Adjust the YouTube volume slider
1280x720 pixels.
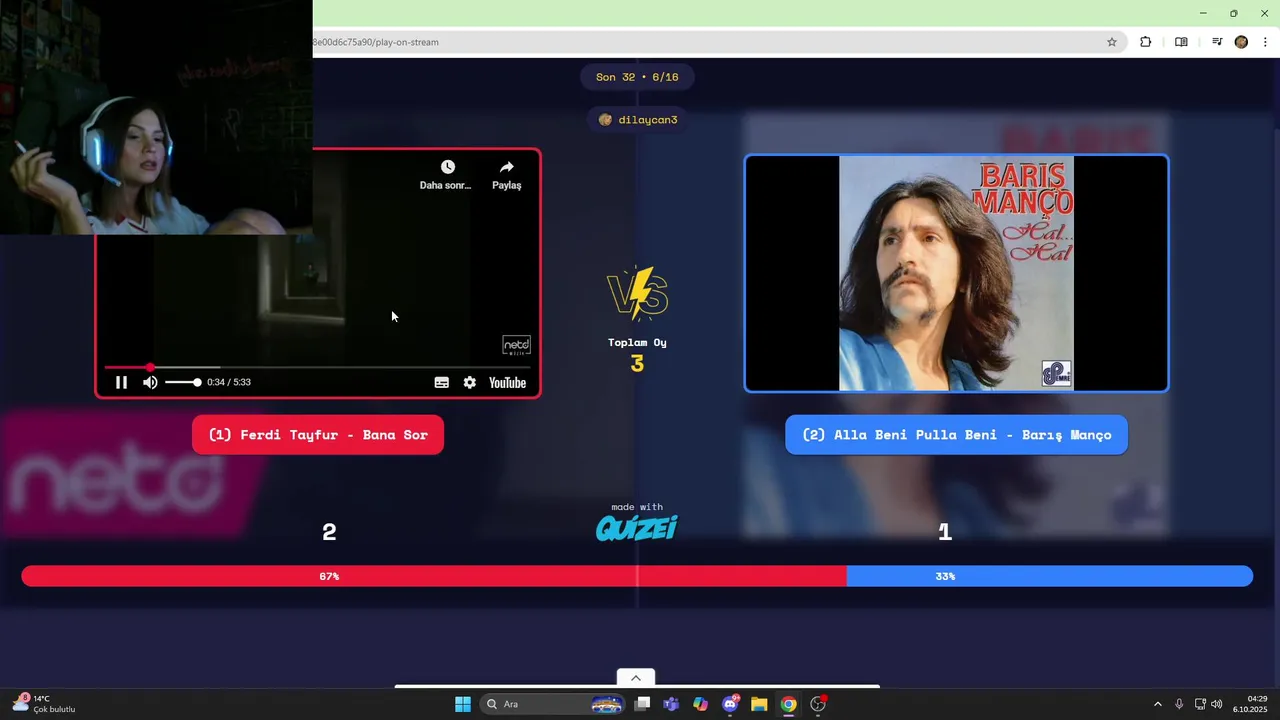[182, 382]
